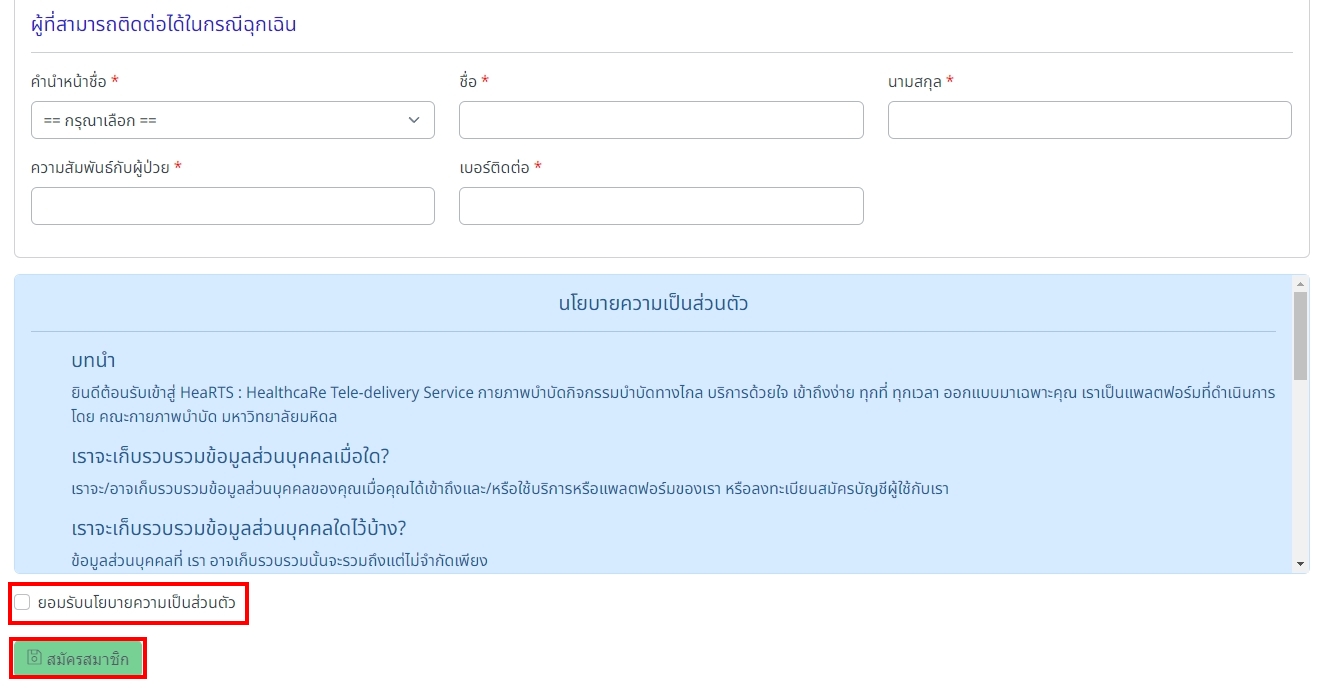
Task: Click the เราจะเก็บรวบรวมข้อมูลส่วนบุคคลเมื่อใด? heading
Action: 230,456
